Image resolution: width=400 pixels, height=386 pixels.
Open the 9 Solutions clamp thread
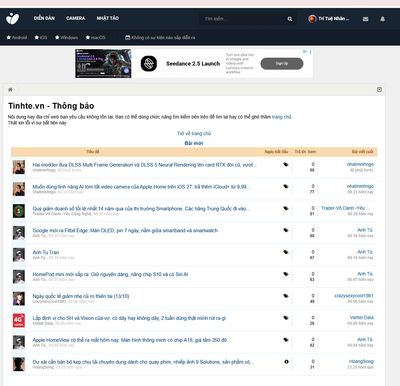pyautogui.click(x=143, y=362)
